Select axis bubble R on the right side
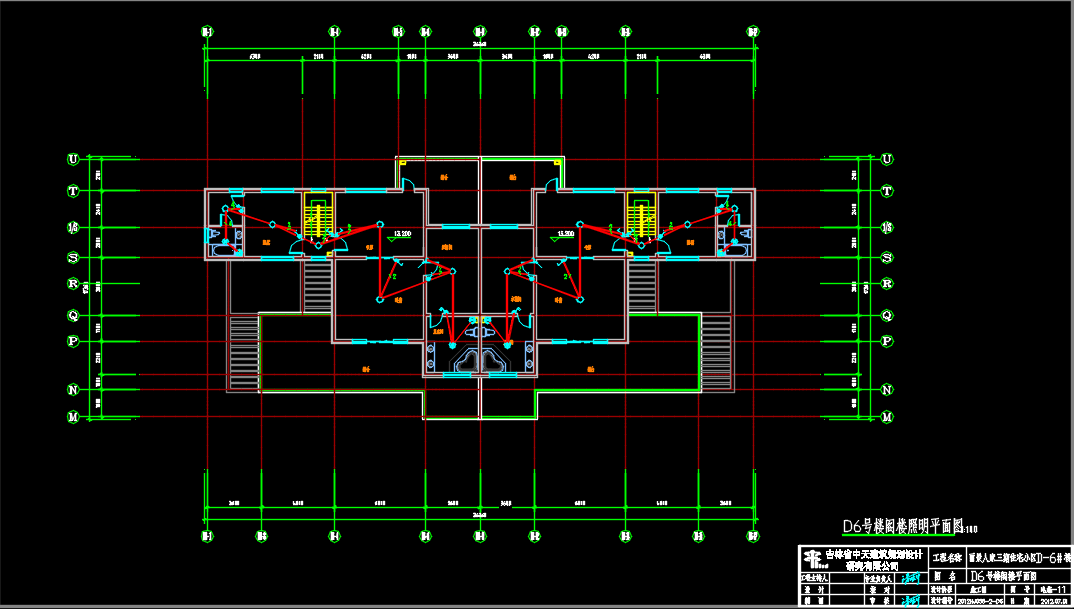The height and width of the screenshot is (609, 1074). point(888,283)
